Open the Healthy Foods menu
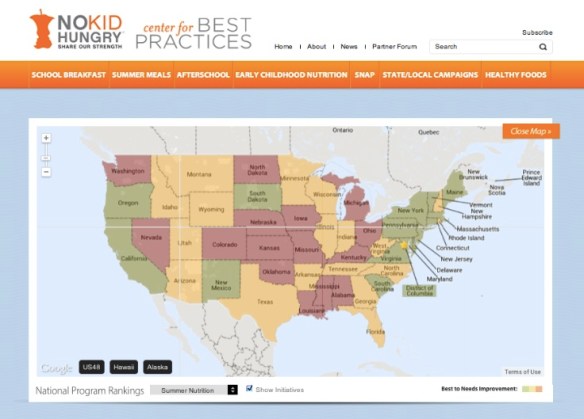The width and height of the screenshot is (584, 419). [515, 75]
